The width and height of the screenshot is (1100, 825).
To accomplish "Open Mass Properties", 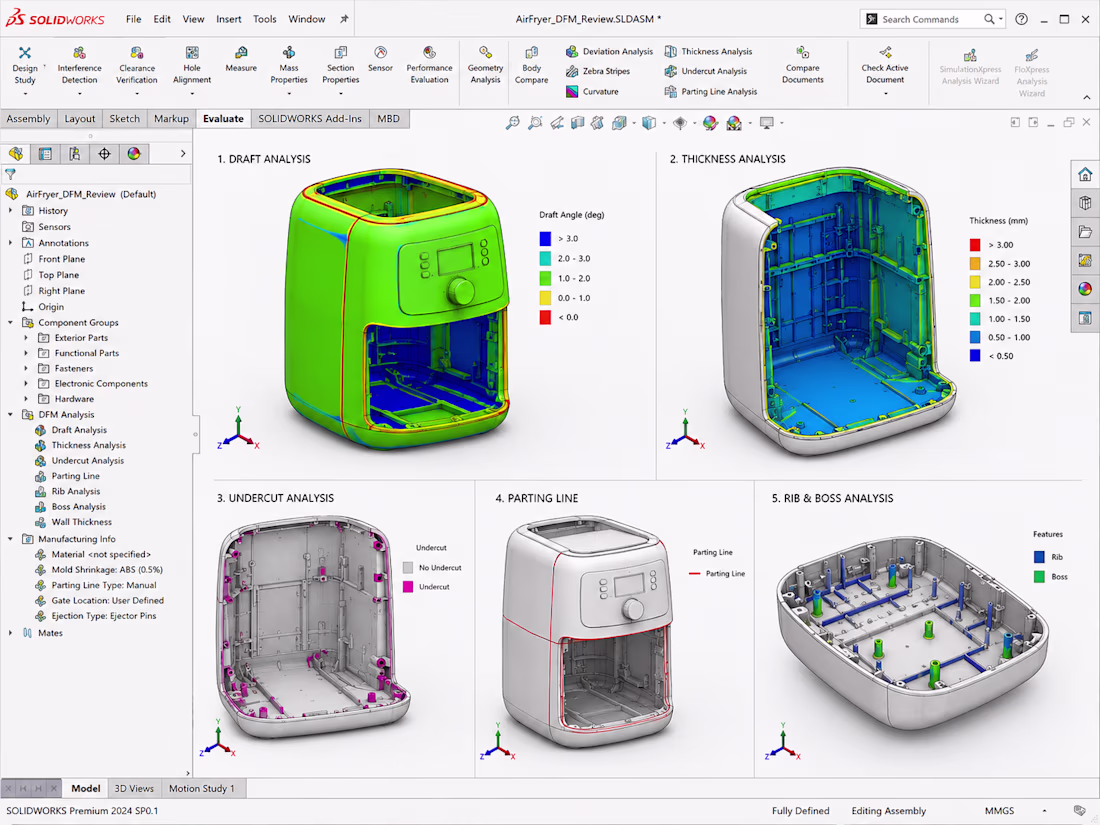I will (288, 65).
